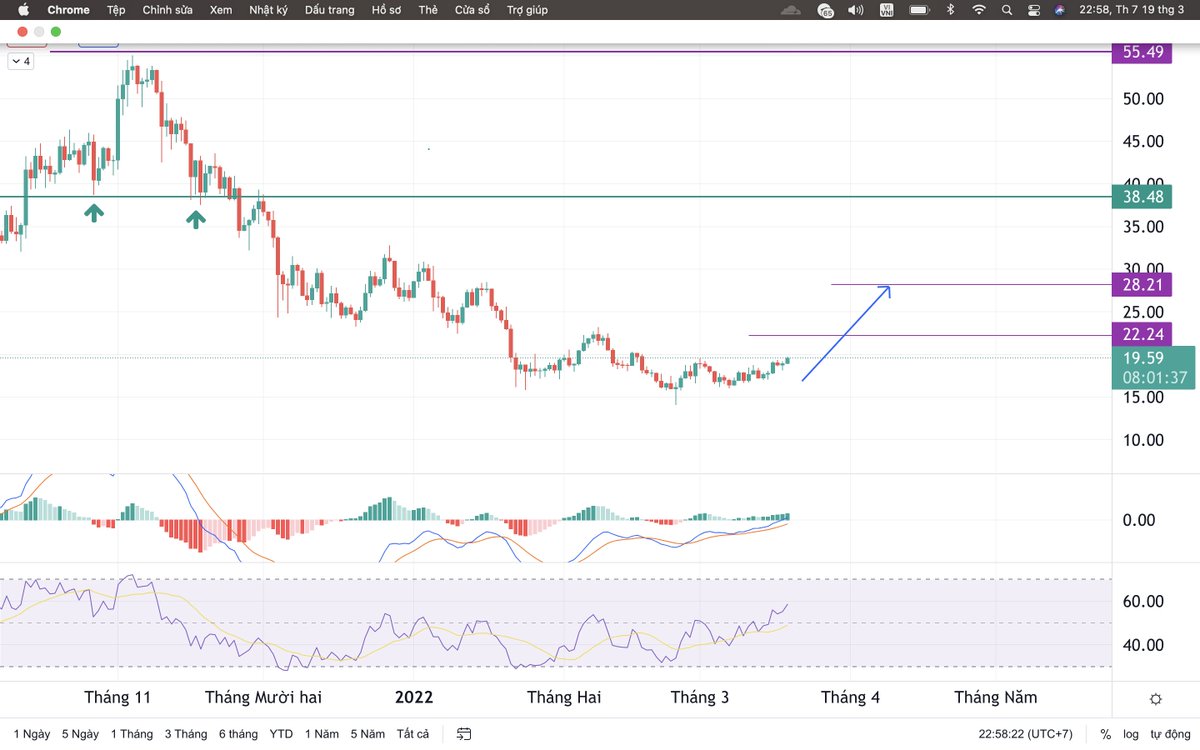Open the Cửa sổ menu
This screenshot has height=750, width=1200.
(x=472, y=10)
